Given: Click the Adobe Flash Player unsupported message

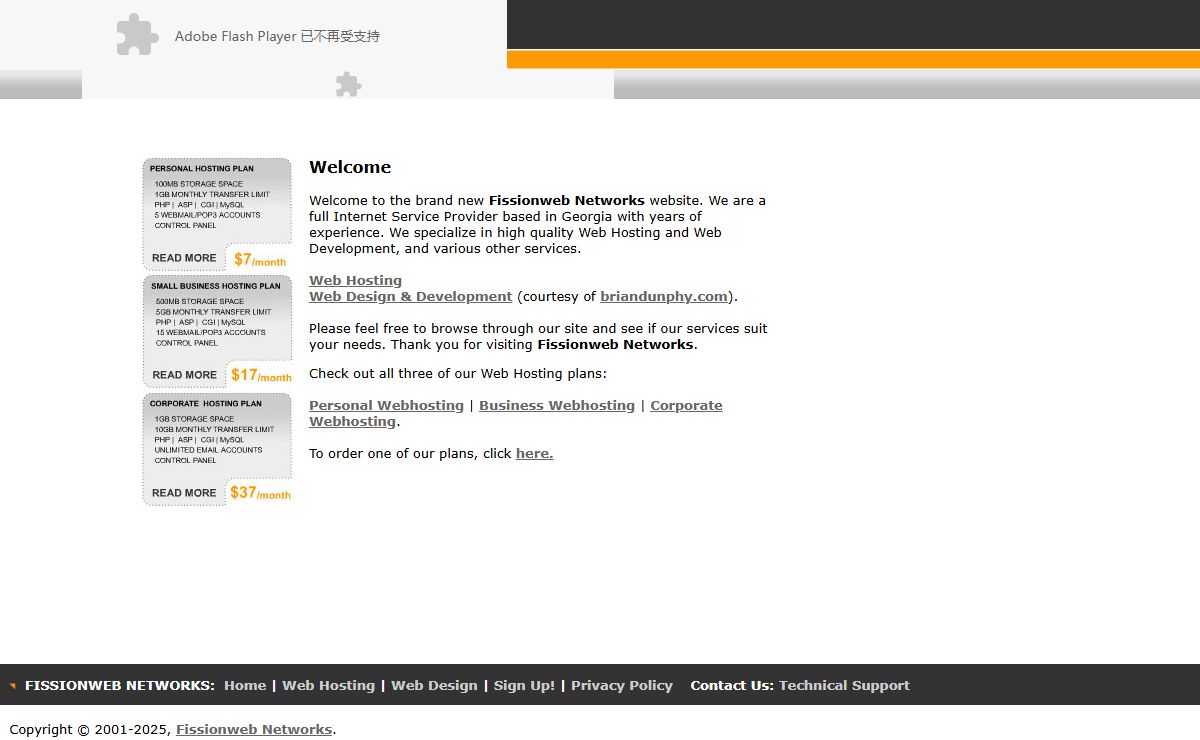Looking at the screenshot, I should point(277,36).
